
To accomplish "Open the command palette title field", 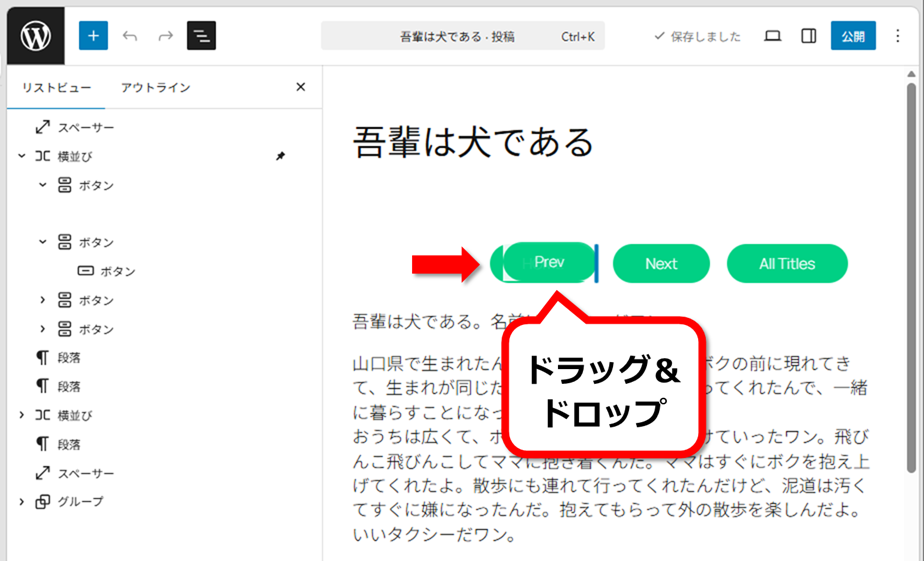I will 462,36.
